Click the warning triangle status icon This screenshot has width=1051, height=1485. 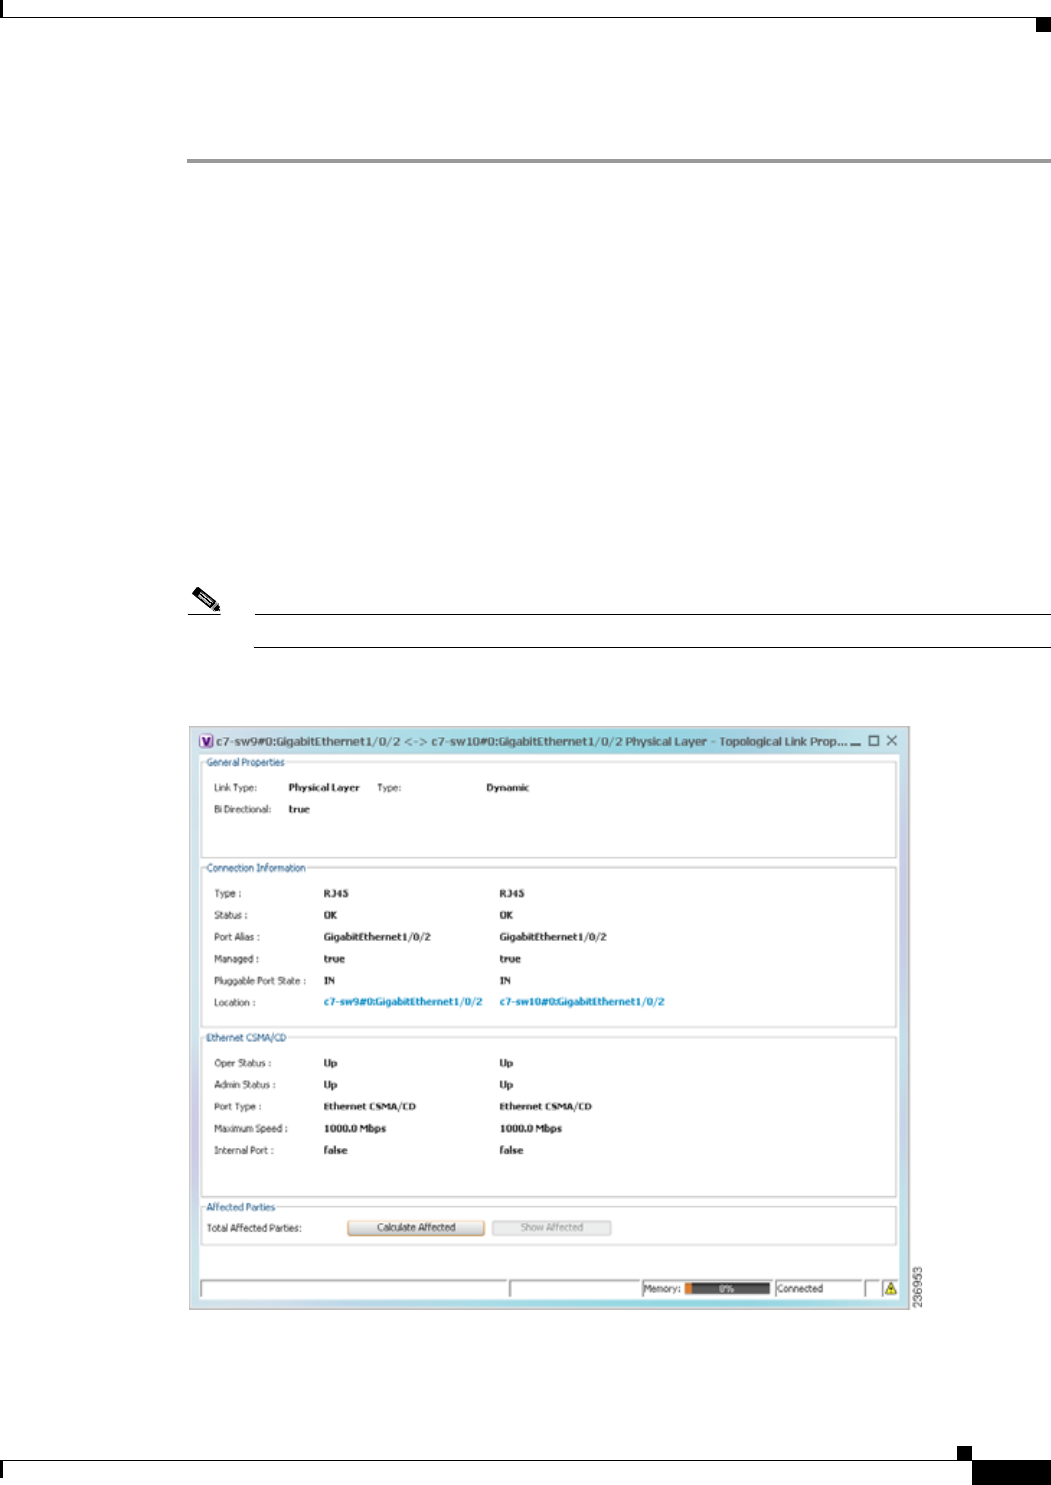click(x=890, y=1288)
